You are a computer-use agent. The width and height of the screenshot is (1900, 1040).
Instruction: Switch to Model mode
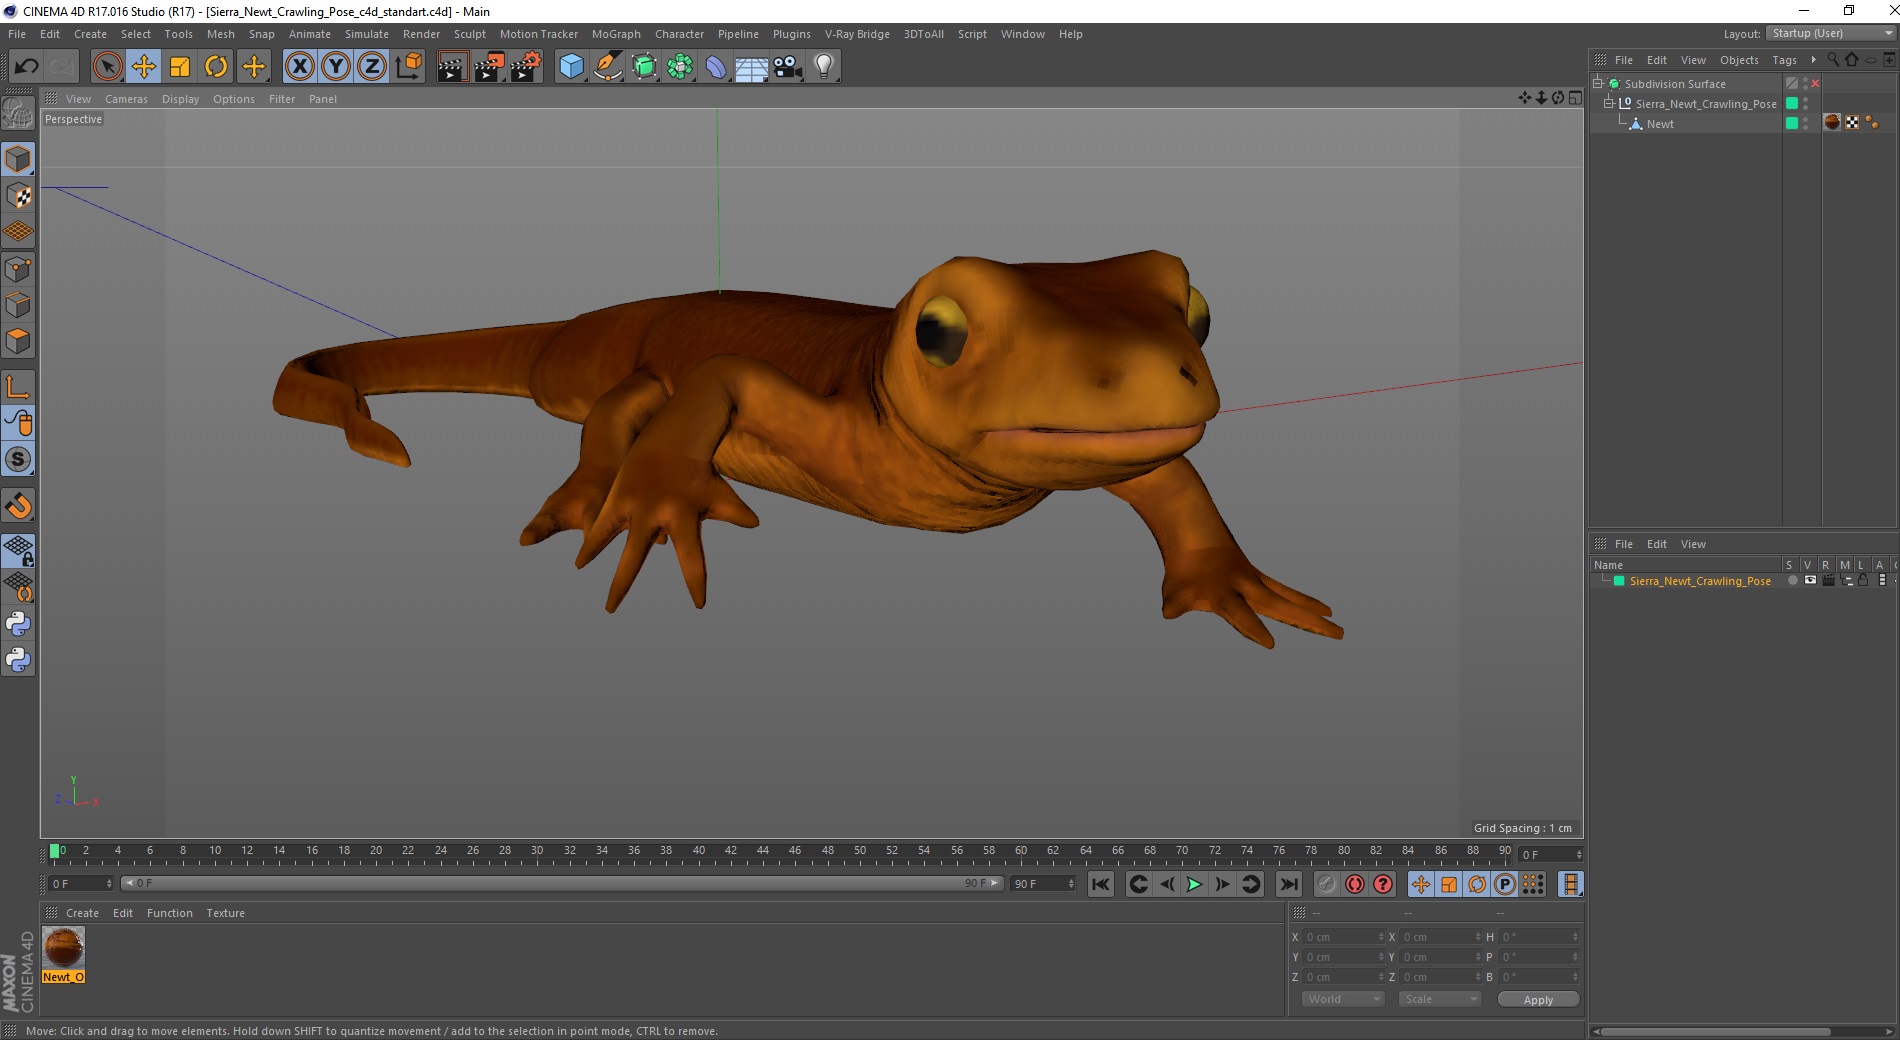point(18,159)
